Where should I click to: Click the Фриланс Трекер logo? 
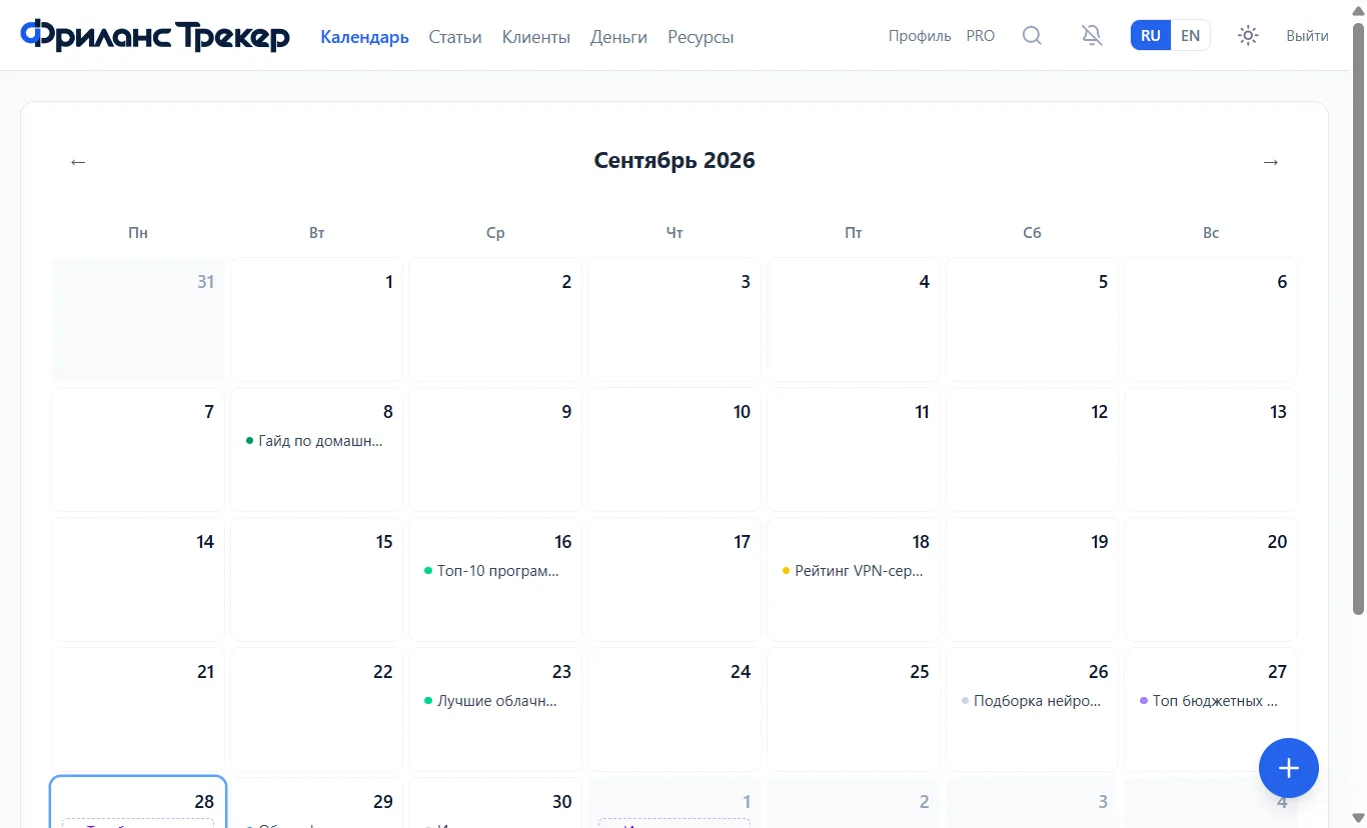[x=155, y=36]
